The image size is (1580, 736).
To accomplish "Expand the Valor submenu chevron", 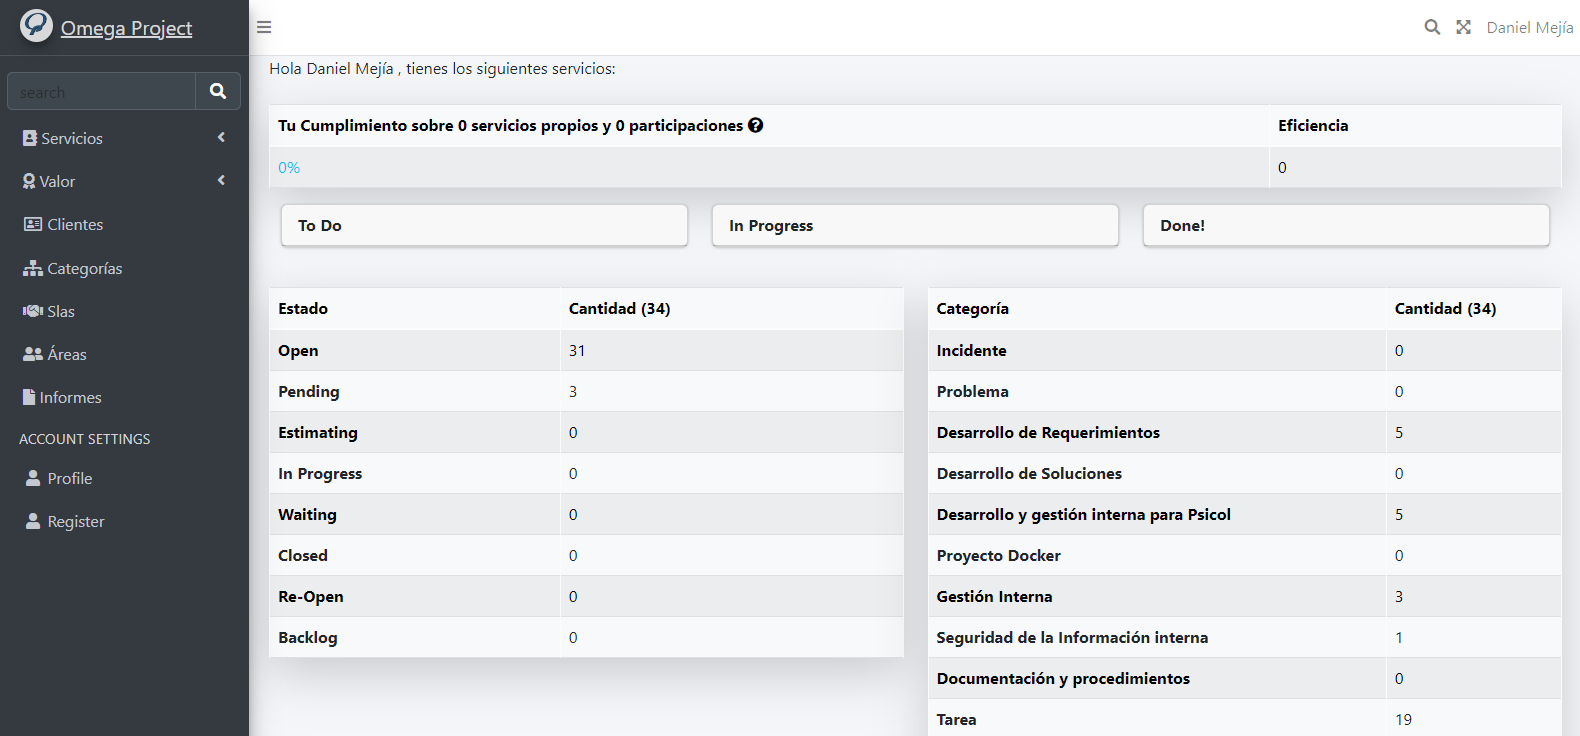I will (221, 181).
